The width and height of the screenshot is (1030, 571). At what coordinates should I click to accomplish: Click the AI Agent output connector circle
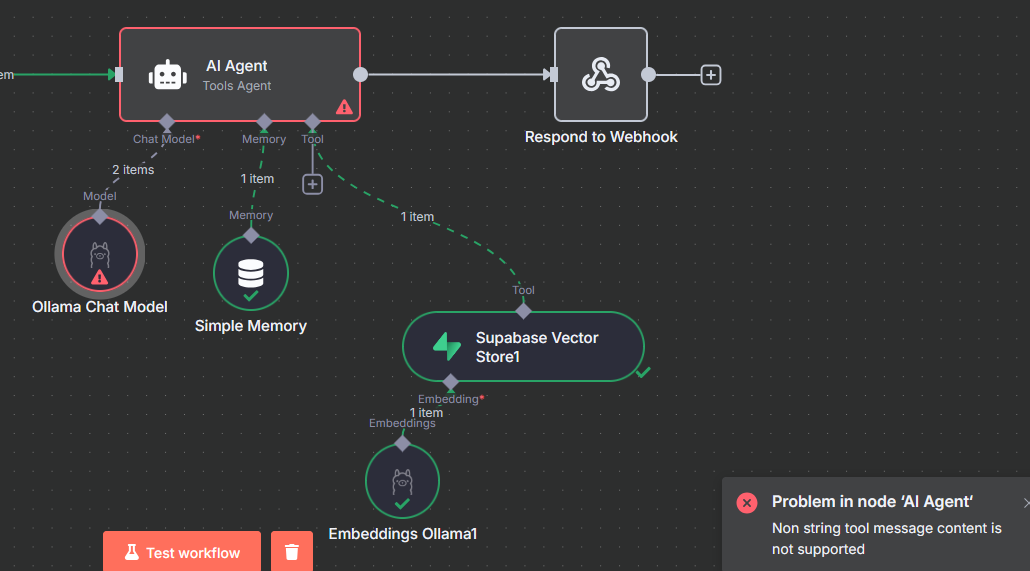coord(360,75)
